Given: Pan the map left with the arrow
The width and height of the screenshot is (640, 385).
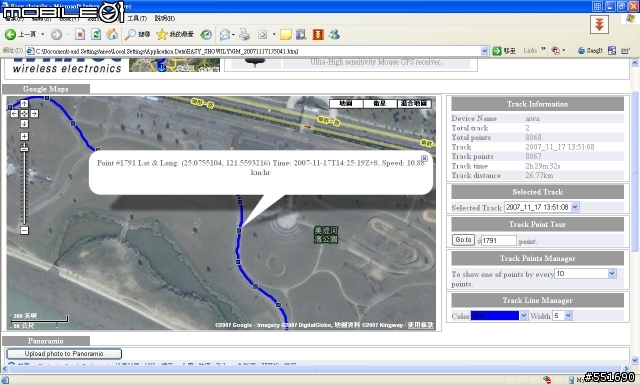Looking at the screenshot, I should point(14,113).
